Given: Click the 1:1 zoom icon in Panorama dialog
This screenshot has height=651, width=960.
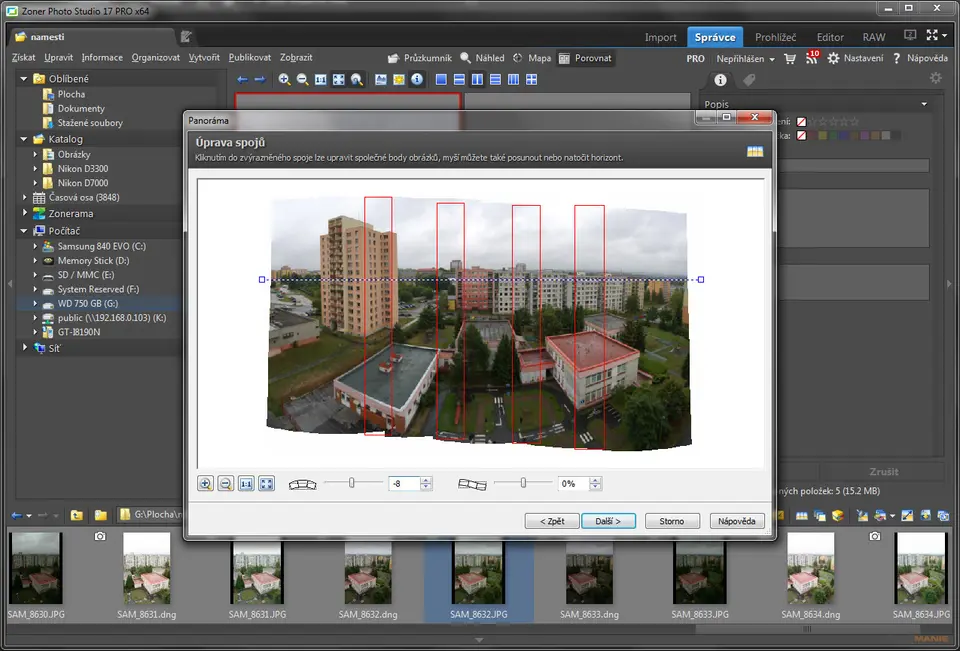Looking at the screenshot, I should (246, 484).
